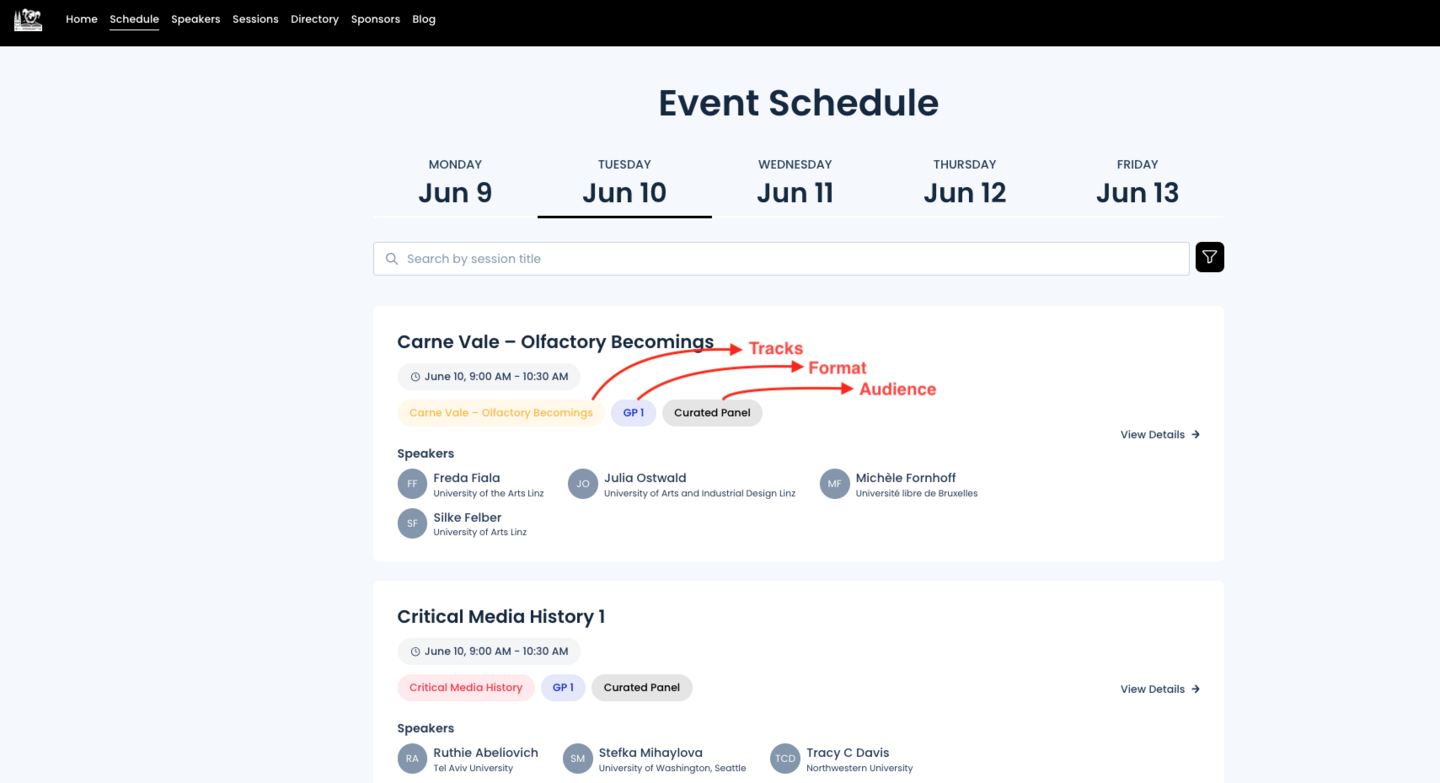This screenshot has height=783, width=1440.
Task: Select the Tuesday Jun 10 tab
Action: (624, 182)
